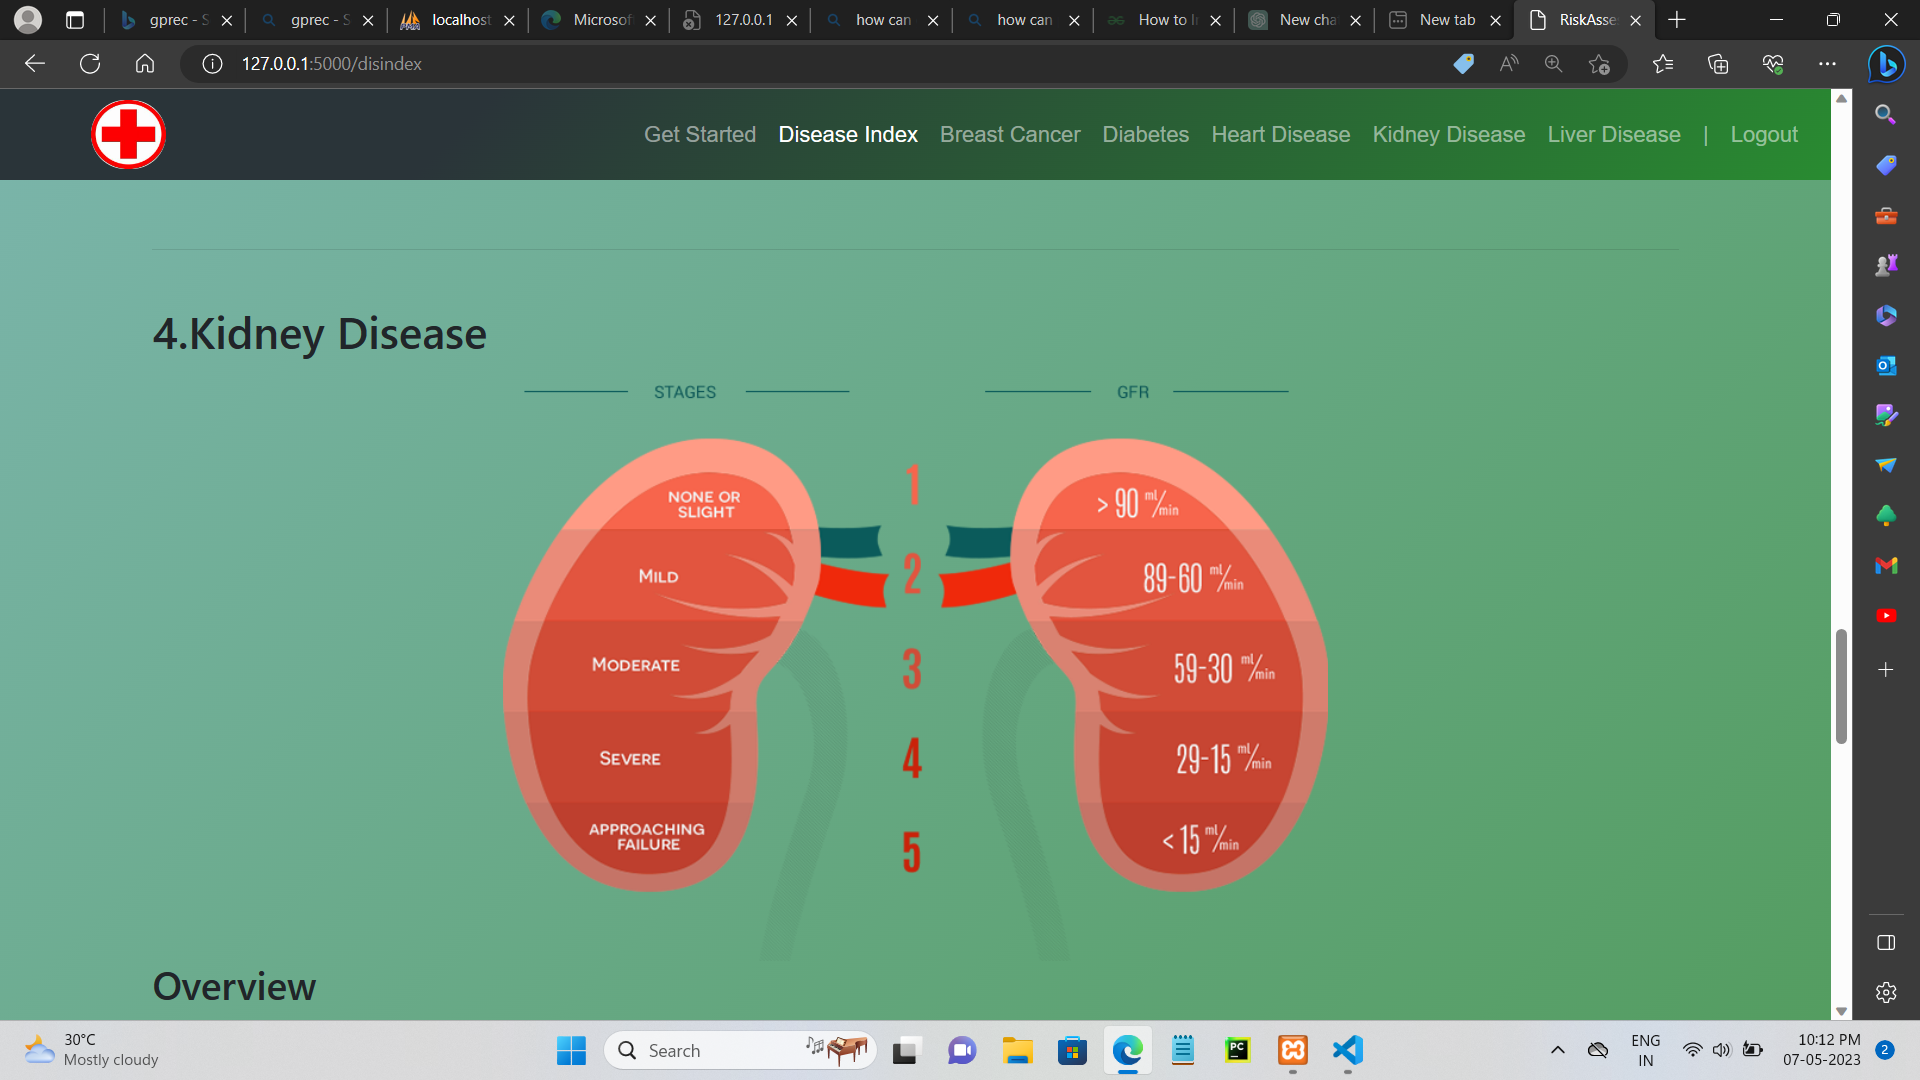Navigate to Get Started page

point(700,134)
